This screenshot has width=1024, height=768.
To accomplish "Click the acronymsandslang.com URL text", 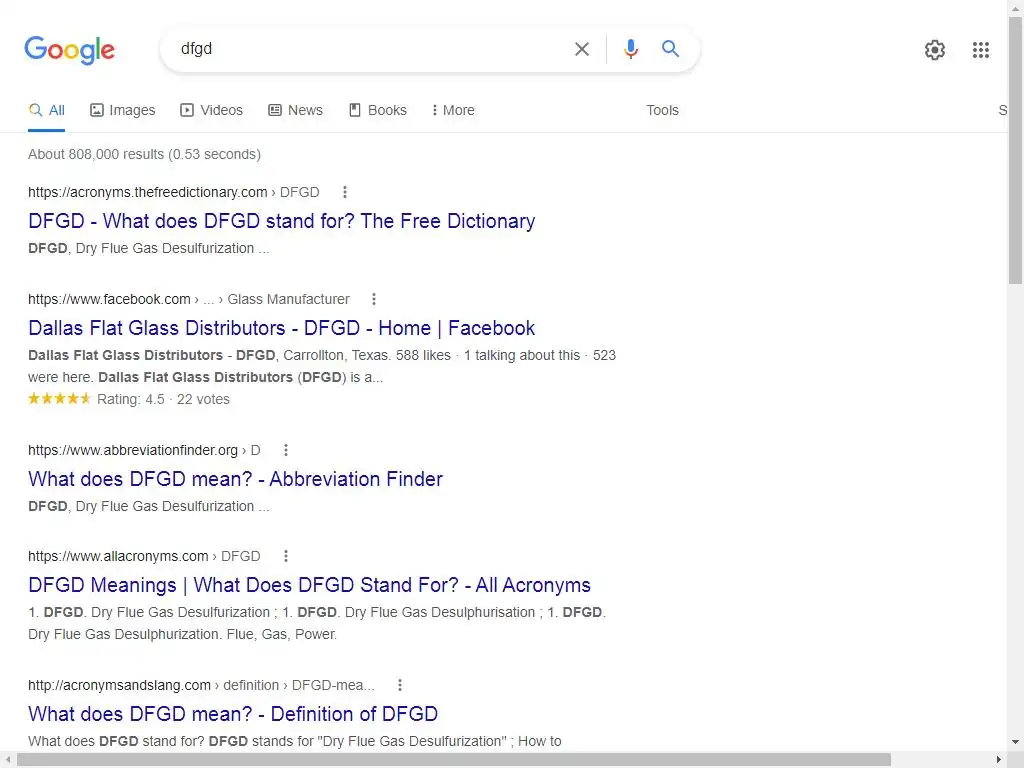I will pyautogui.click(x=120, y=685).
